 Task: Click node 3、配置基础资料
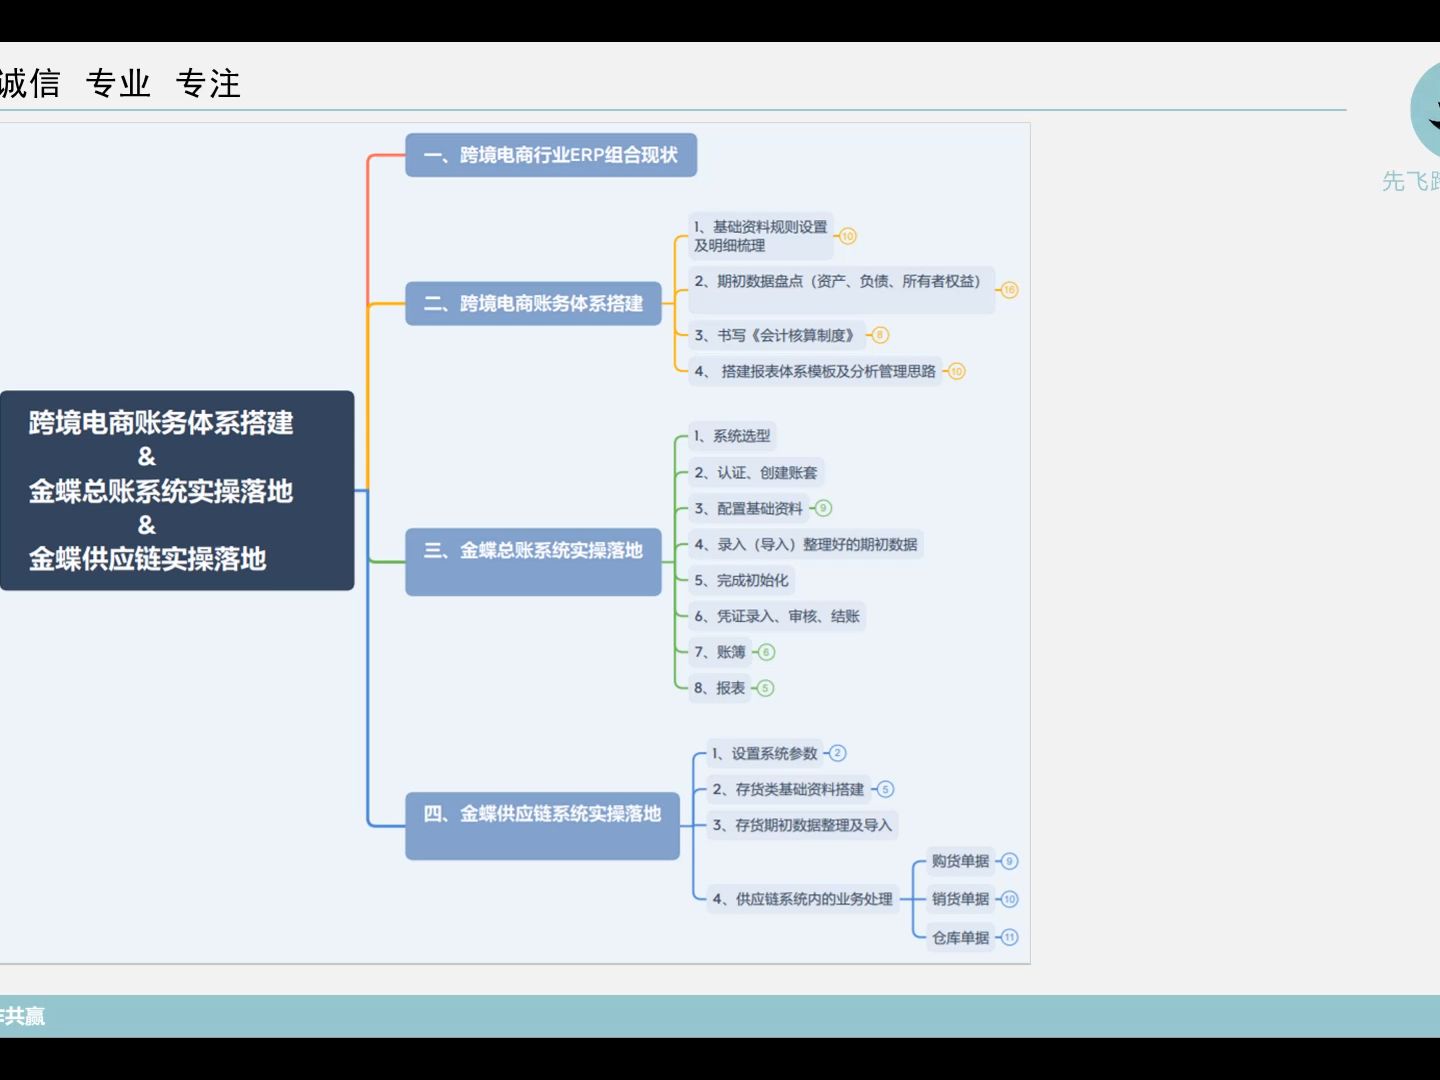tap(748, 508)
